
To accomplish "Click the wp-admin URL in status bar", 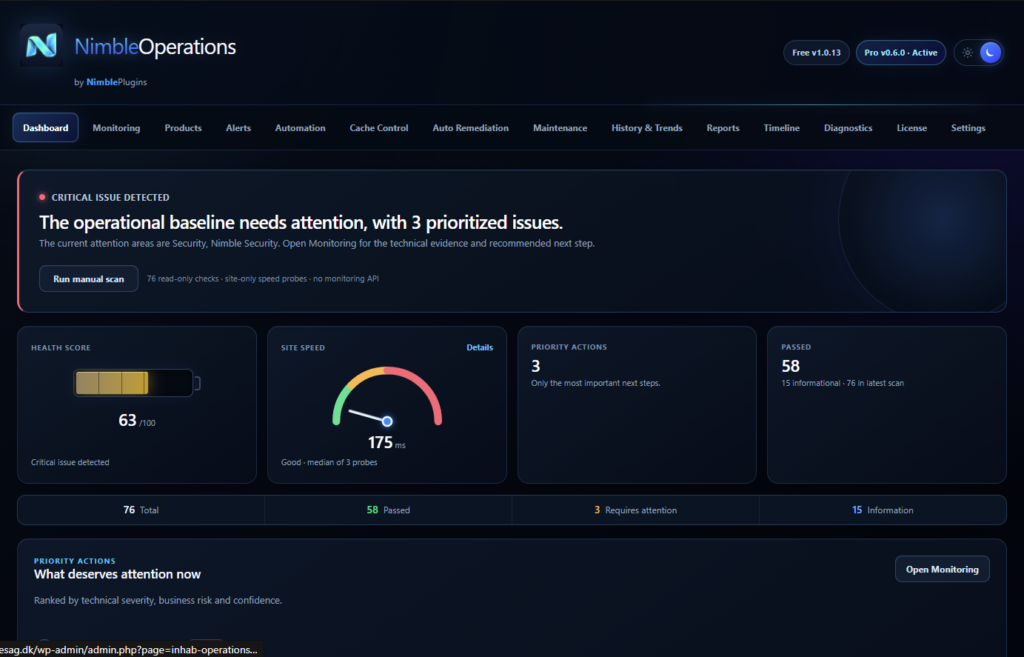I will coord(129,650).
